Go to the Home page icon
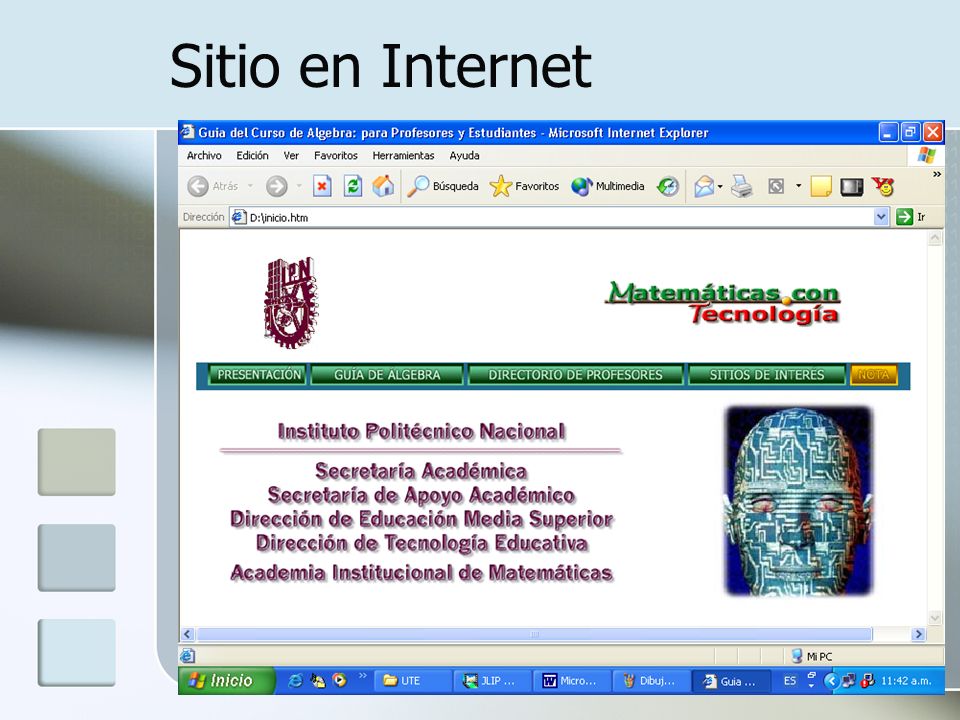960x720 pixels. click(383, 186)
